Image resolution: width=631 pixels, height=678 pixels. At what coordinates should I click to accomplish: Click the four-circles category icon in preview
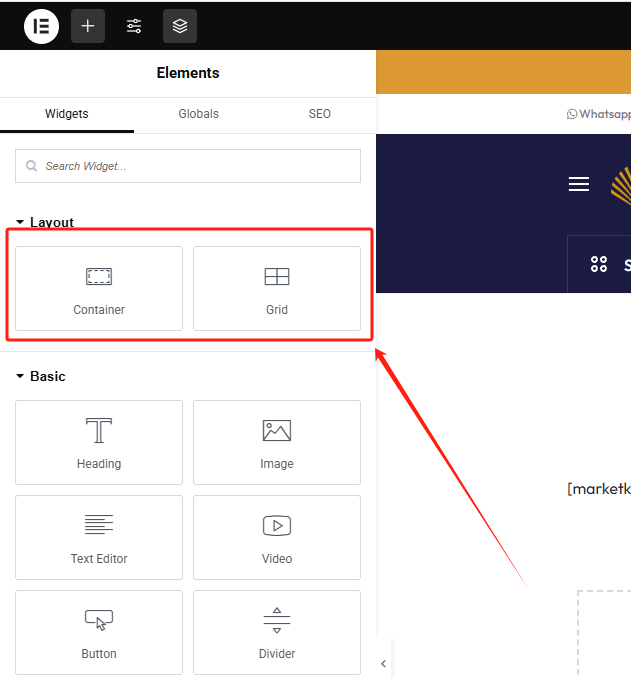599,264
